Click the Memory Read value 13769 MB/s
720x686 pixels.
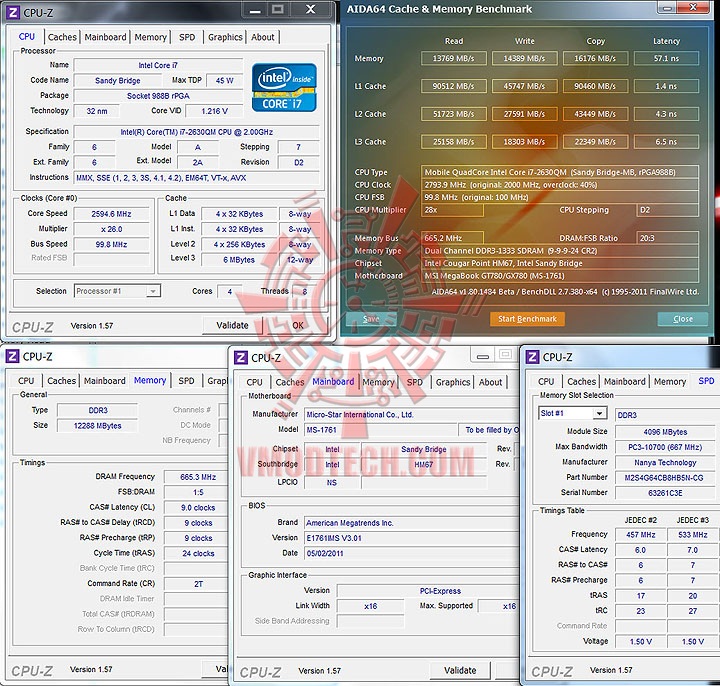coord(453,58)
